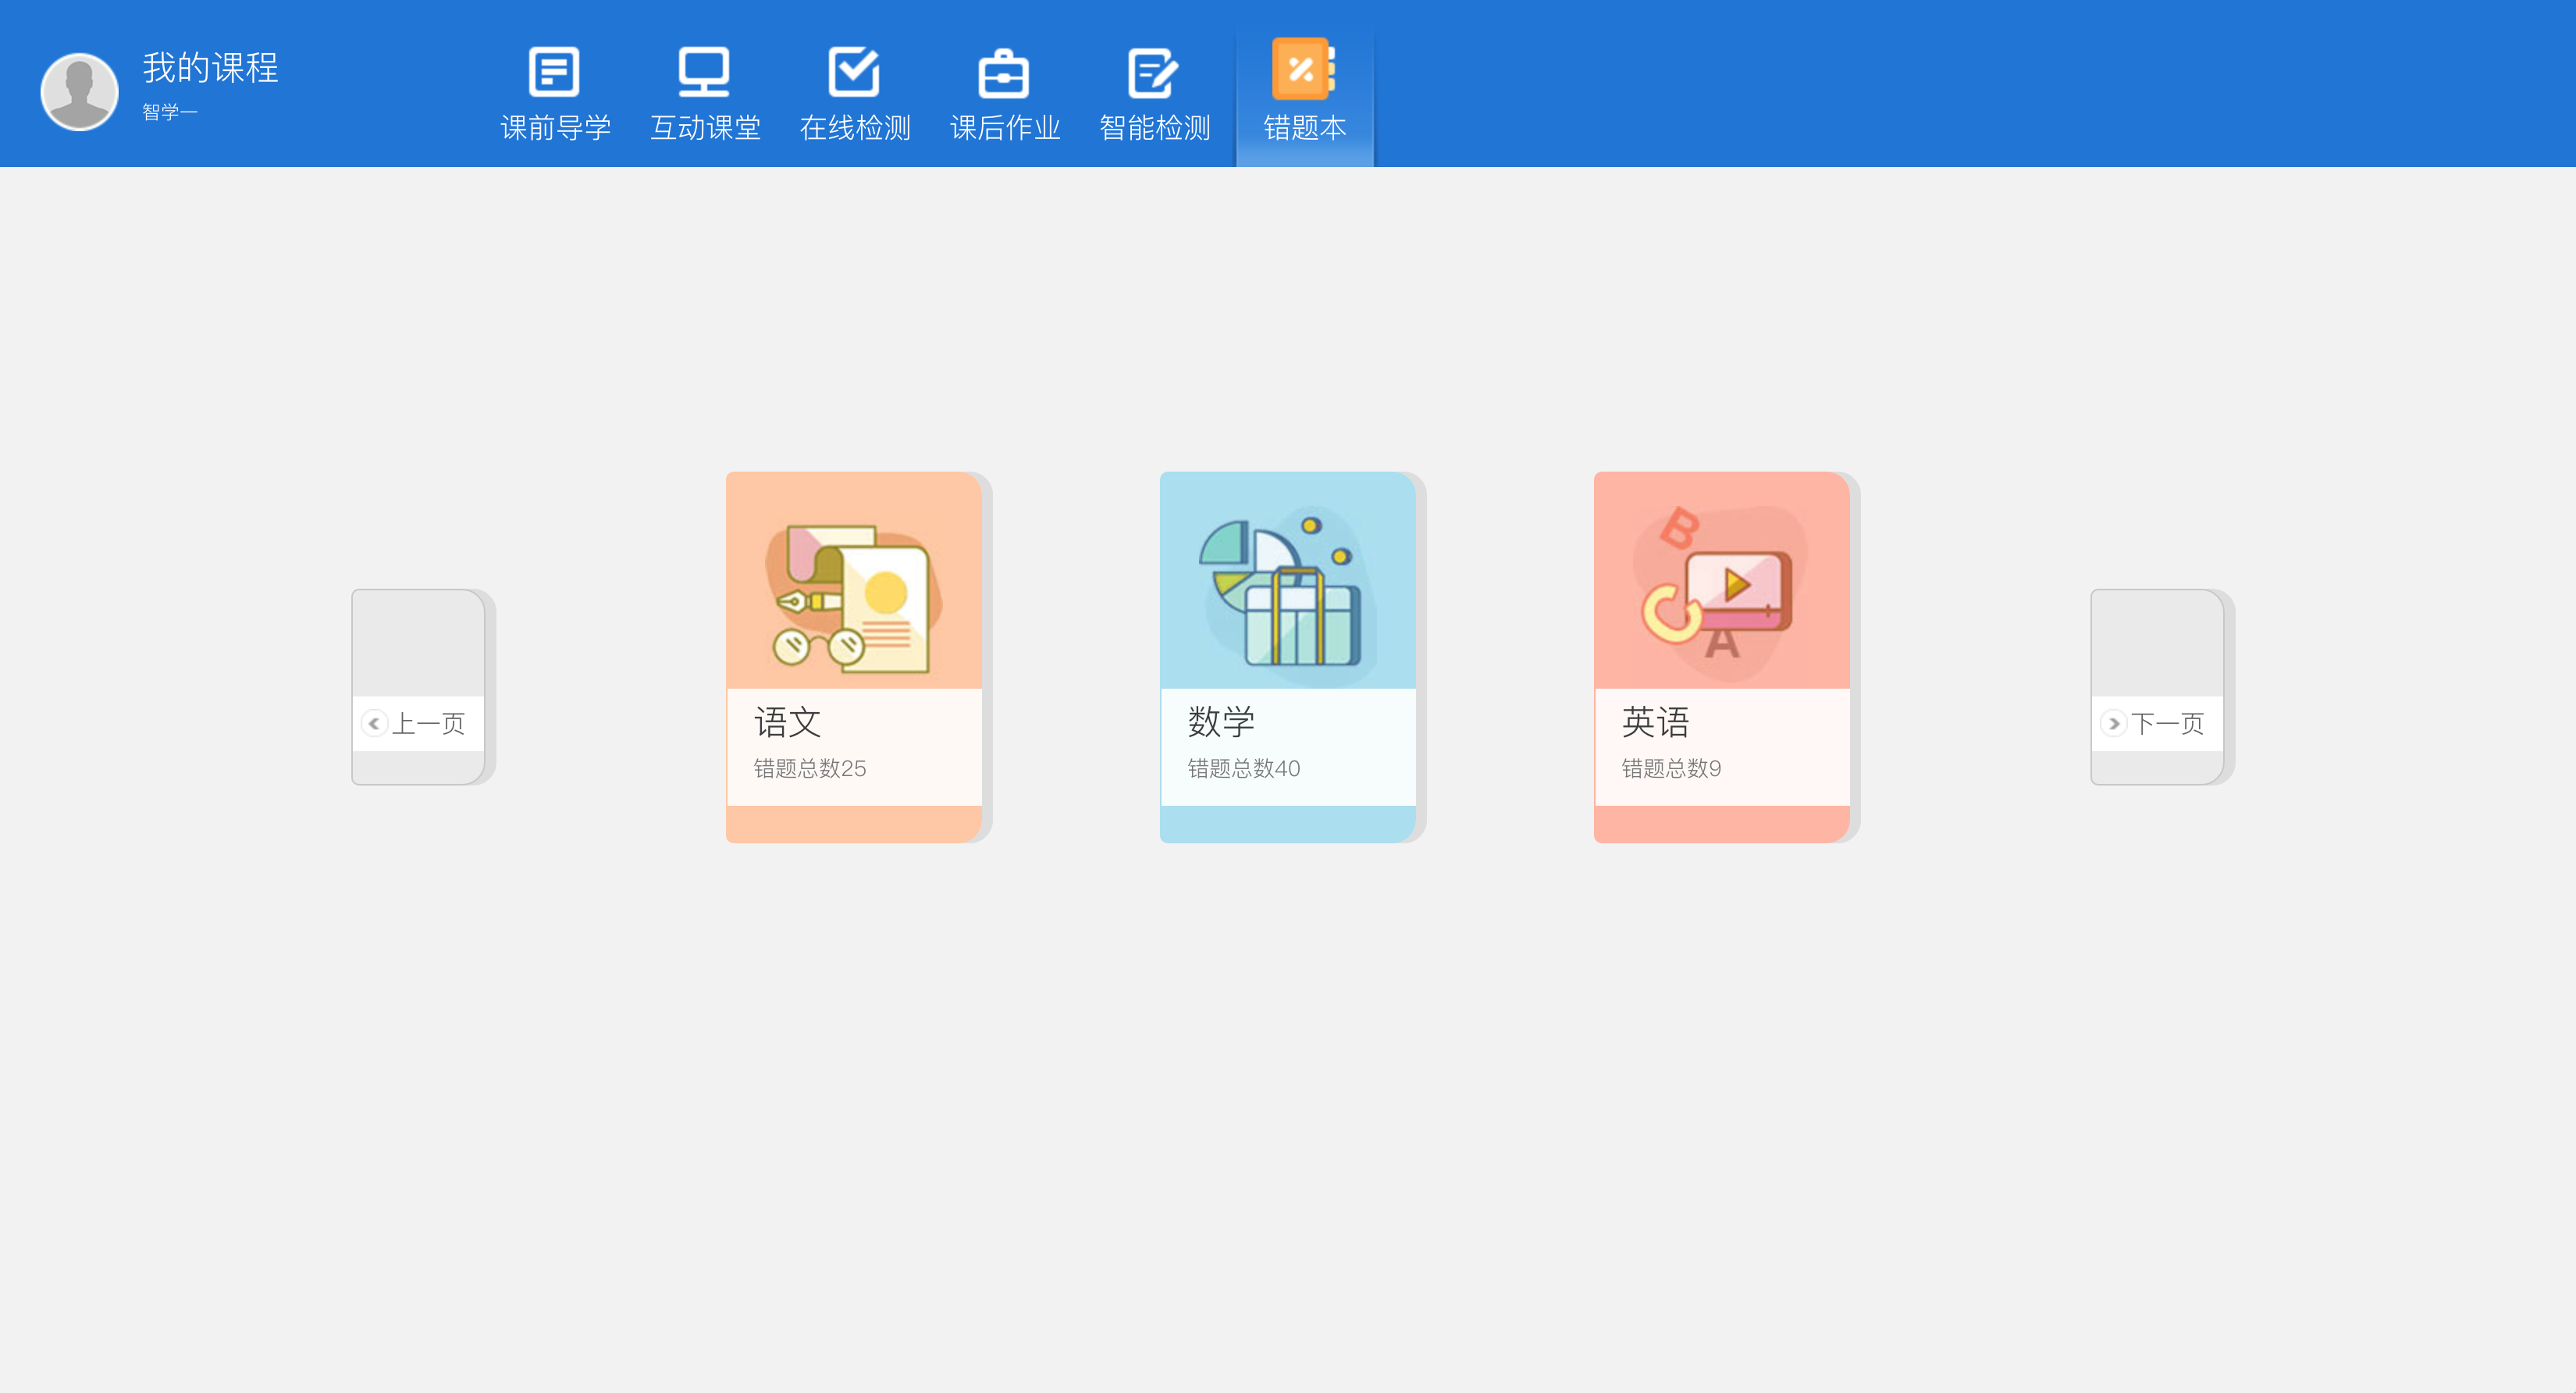Select the 在线检测 checkmark icon

tap(854, 72)
